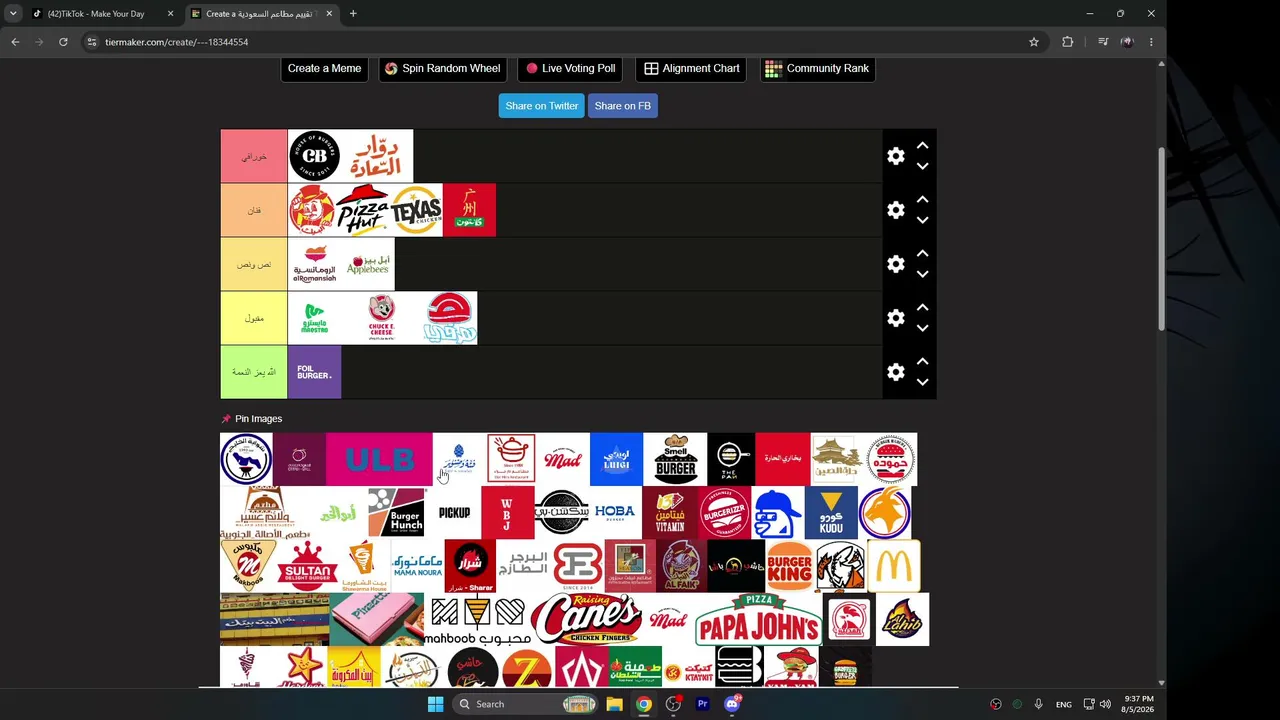This screenshot has height=720, width=1280.
Task: Pick the Burgerizzr logo
Action: coord(724,513)
